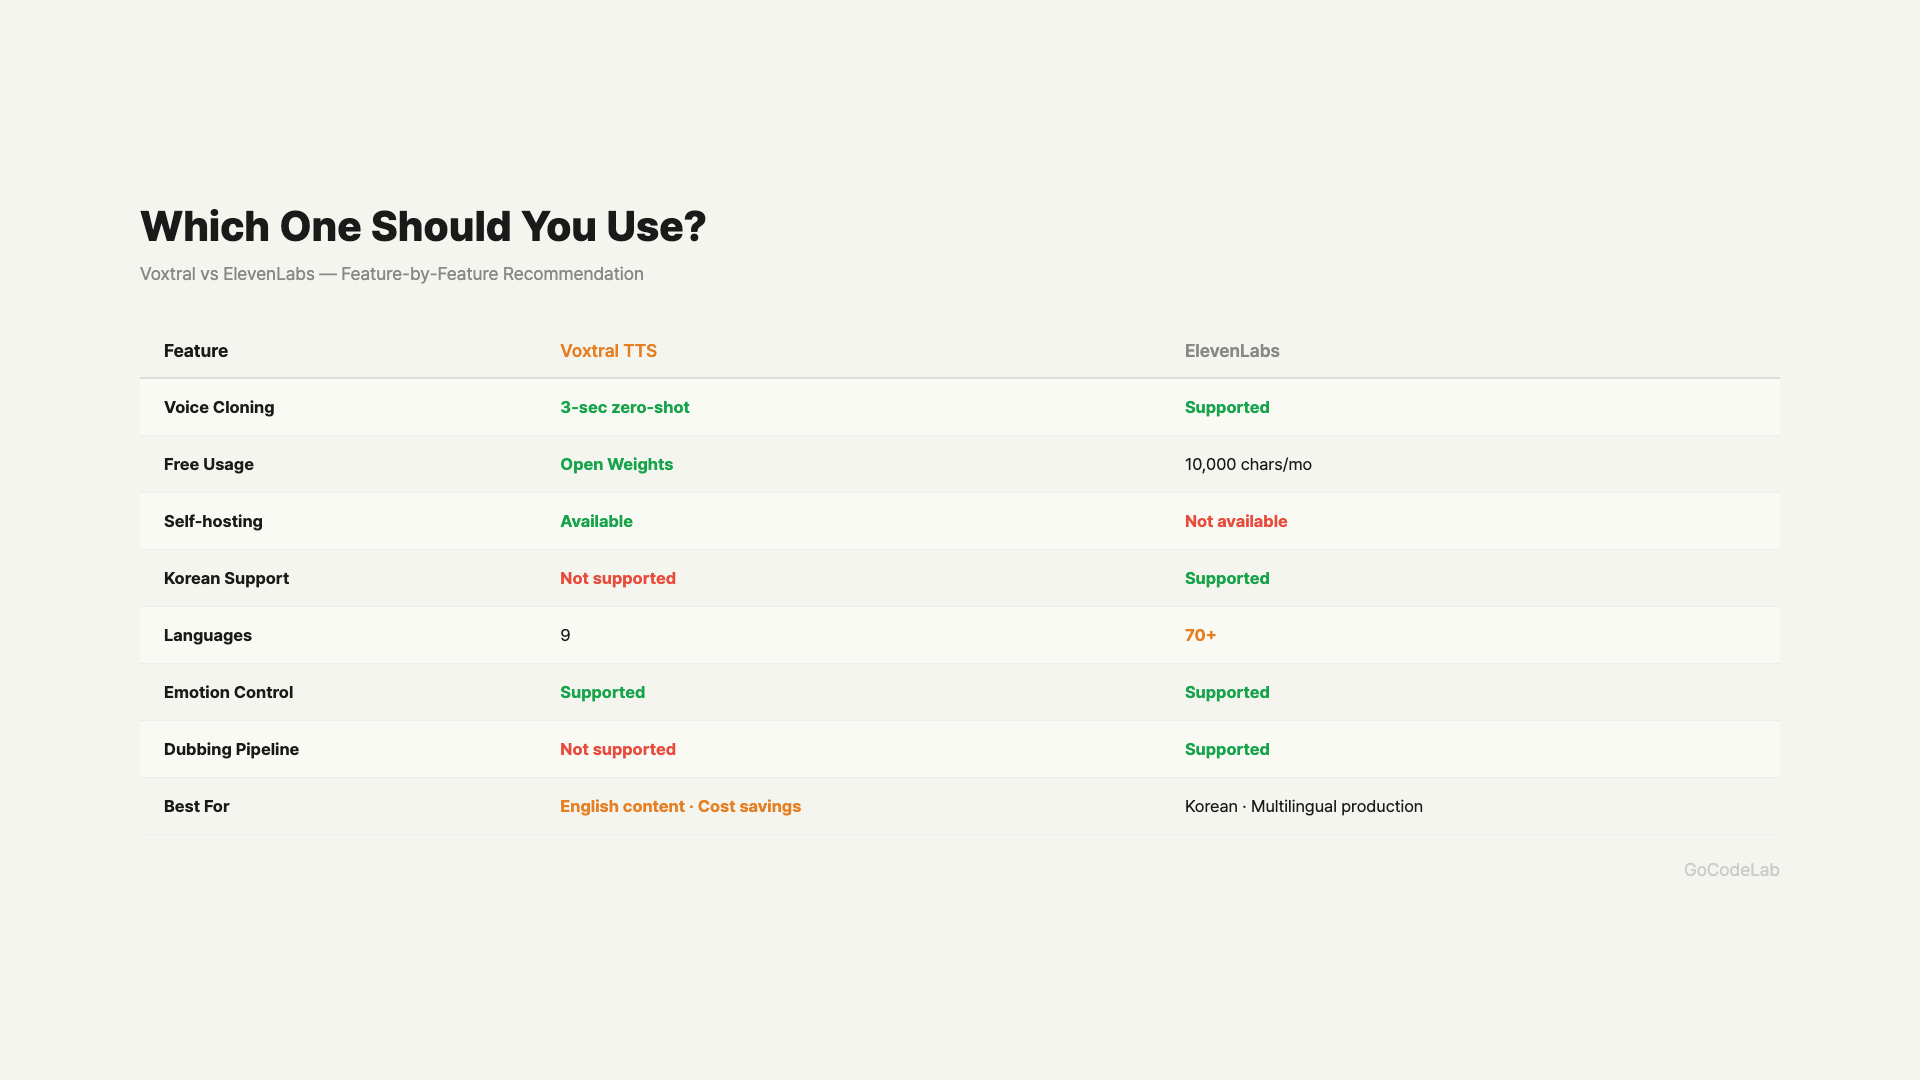
Task: Select "English content · Cost savings" text
Action: (680, 806)
